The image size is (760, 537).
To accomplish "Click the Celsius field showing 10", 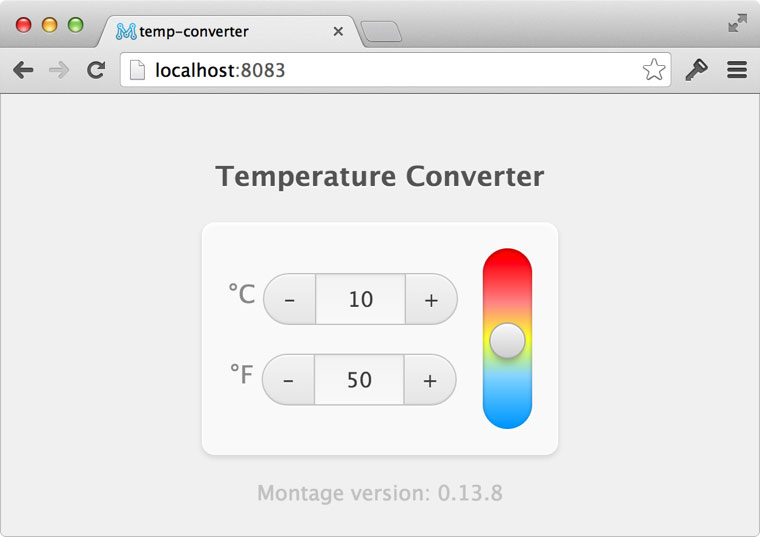I will coord(361,300).
